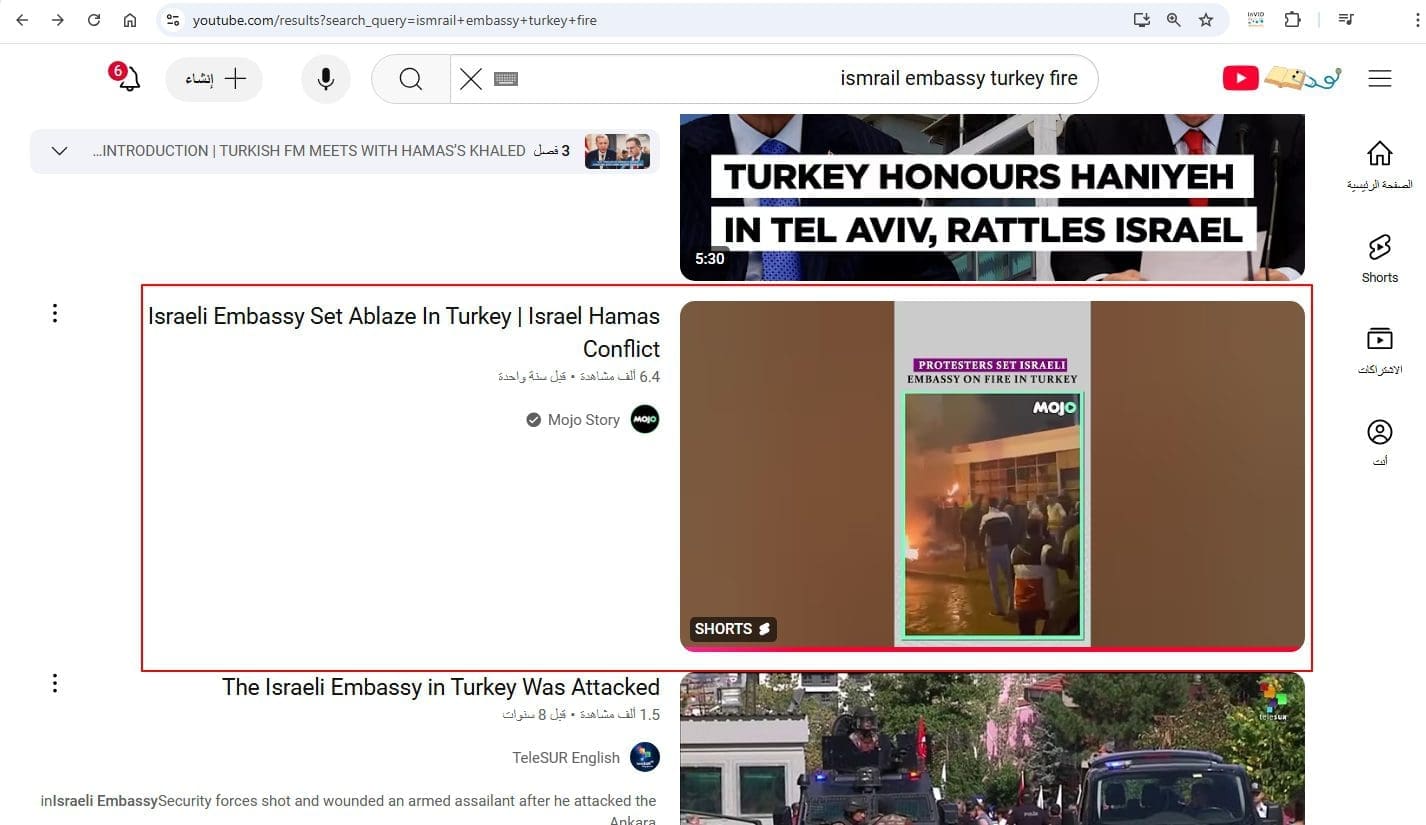Open the browser extensions puzzle icon
Image resolution: width=1426 pixels, height=825 pixels.
(x=1292, y=20)
